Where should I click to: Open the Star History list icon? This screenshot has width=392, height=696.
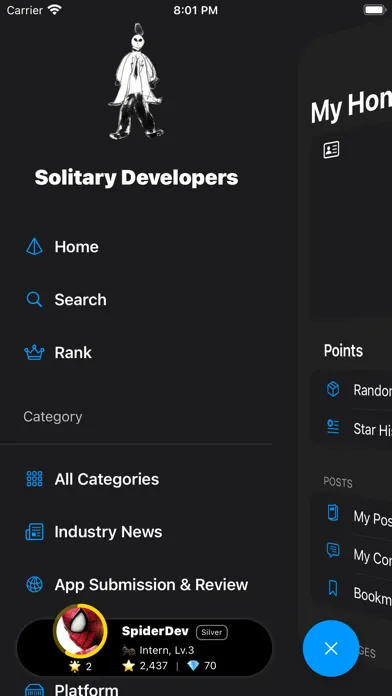coord(333,427)
